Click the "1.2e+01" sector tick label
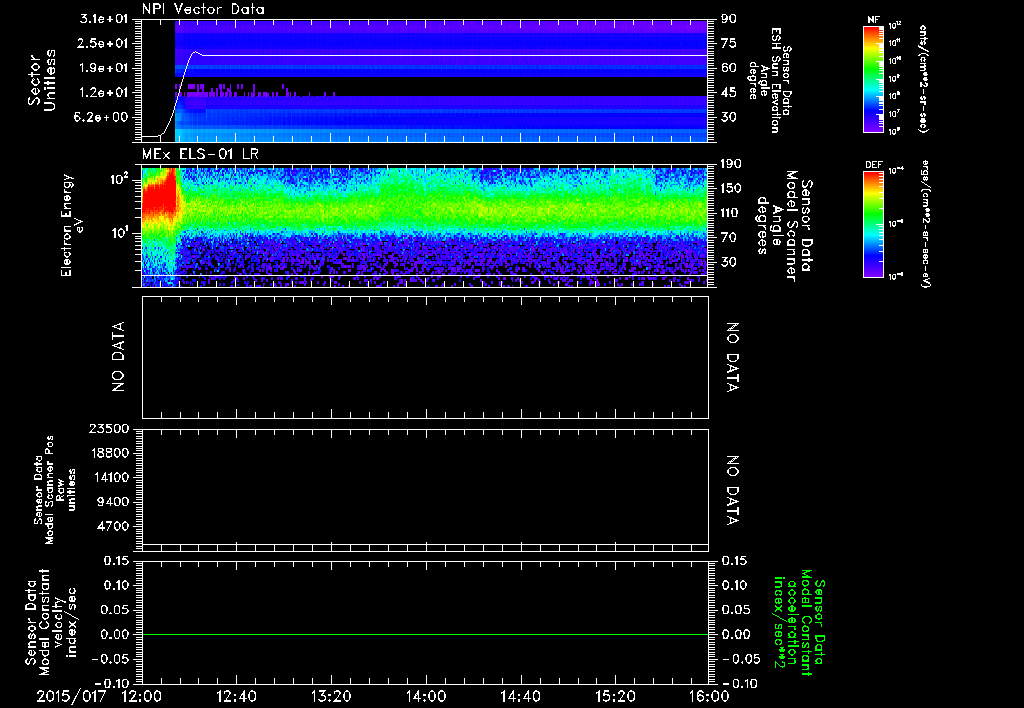Image resolution: width=1024 pixels, height=708 pixels. click(x=104, y=93)
